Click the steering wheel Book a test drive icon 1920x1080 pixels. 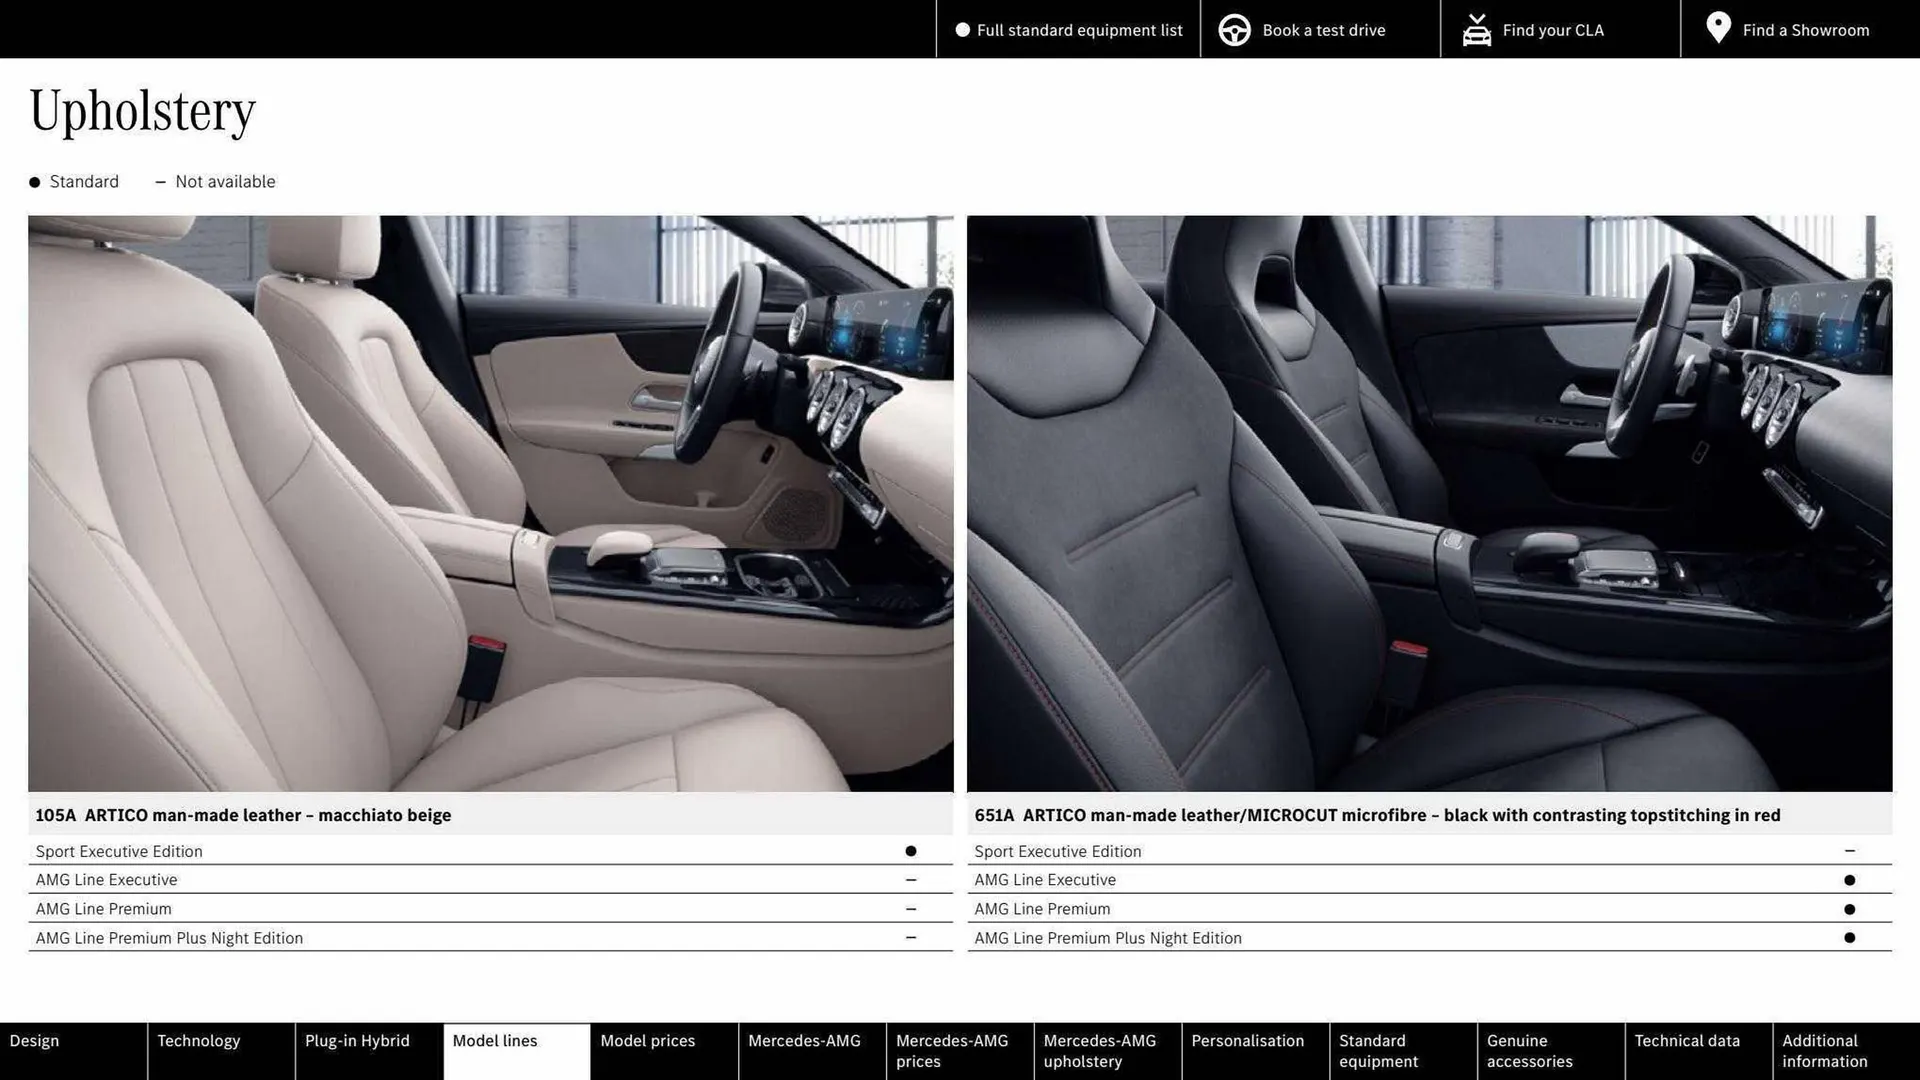point(1235,29)
